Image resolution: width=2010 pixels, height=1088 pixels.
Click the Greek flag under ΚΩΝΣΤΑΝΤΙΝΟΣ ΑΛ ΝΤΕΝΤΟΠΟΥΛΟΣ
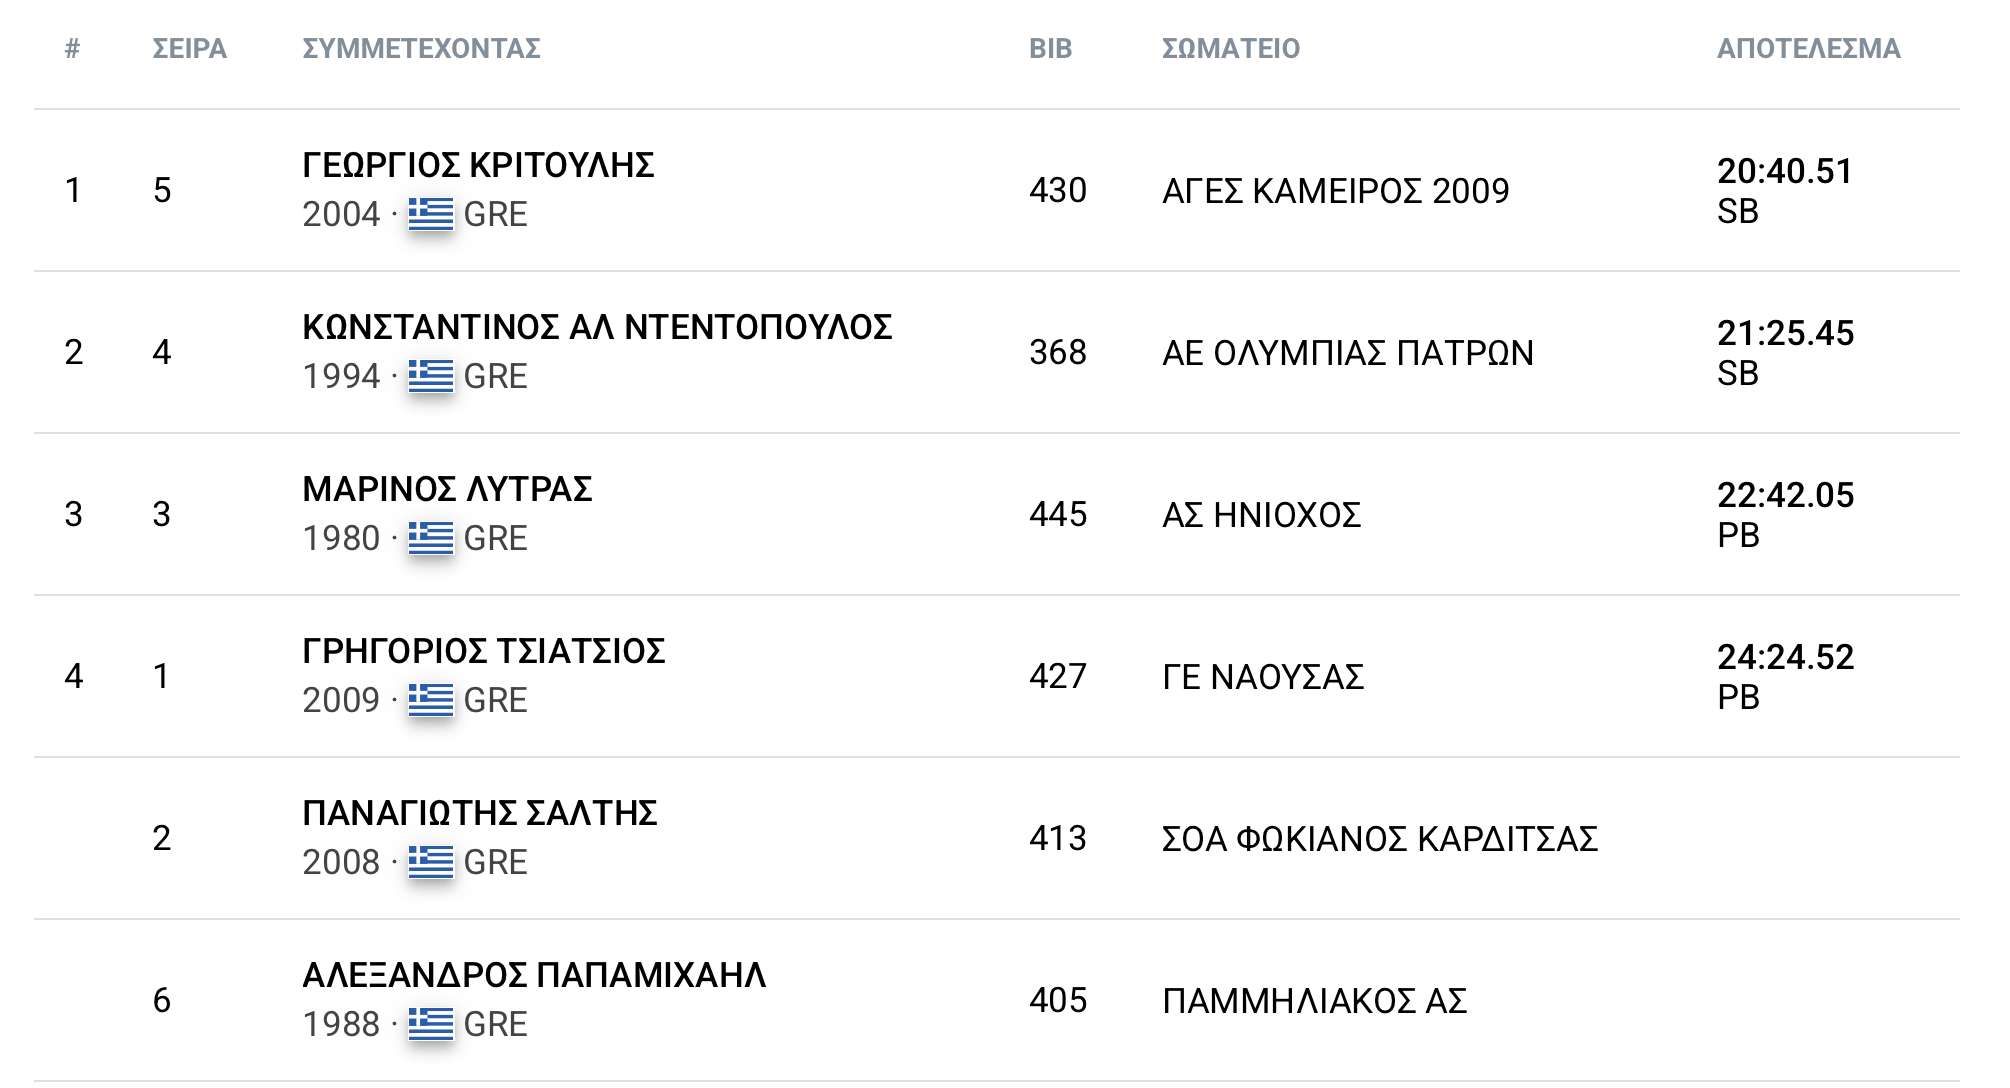(431, 376)
